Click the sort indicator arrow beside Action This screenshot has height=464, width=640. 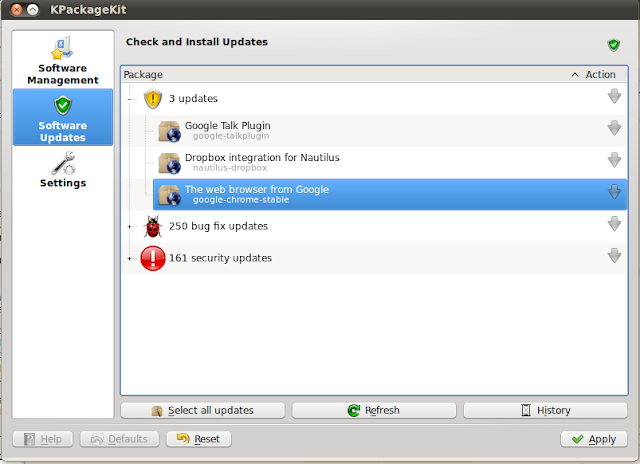tap(575, 75)
